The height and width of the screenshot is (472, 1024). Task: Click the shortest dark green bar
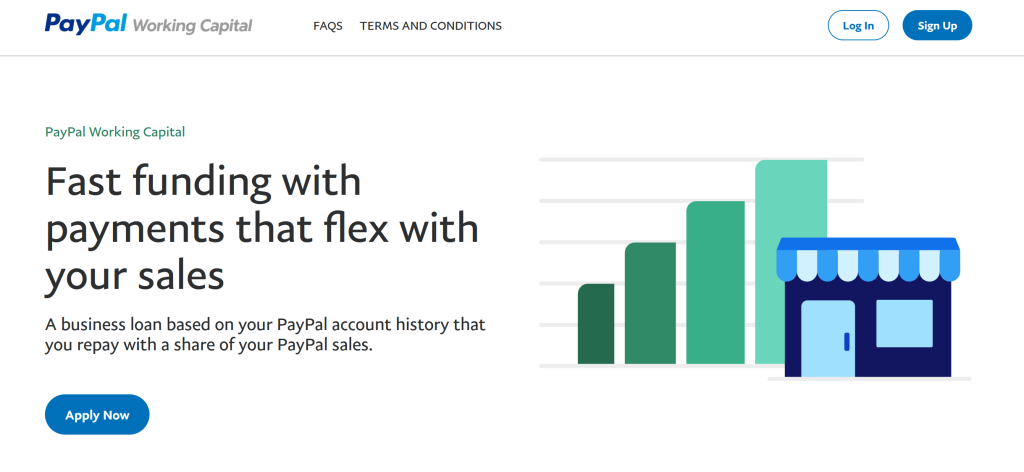coord(596,324)
